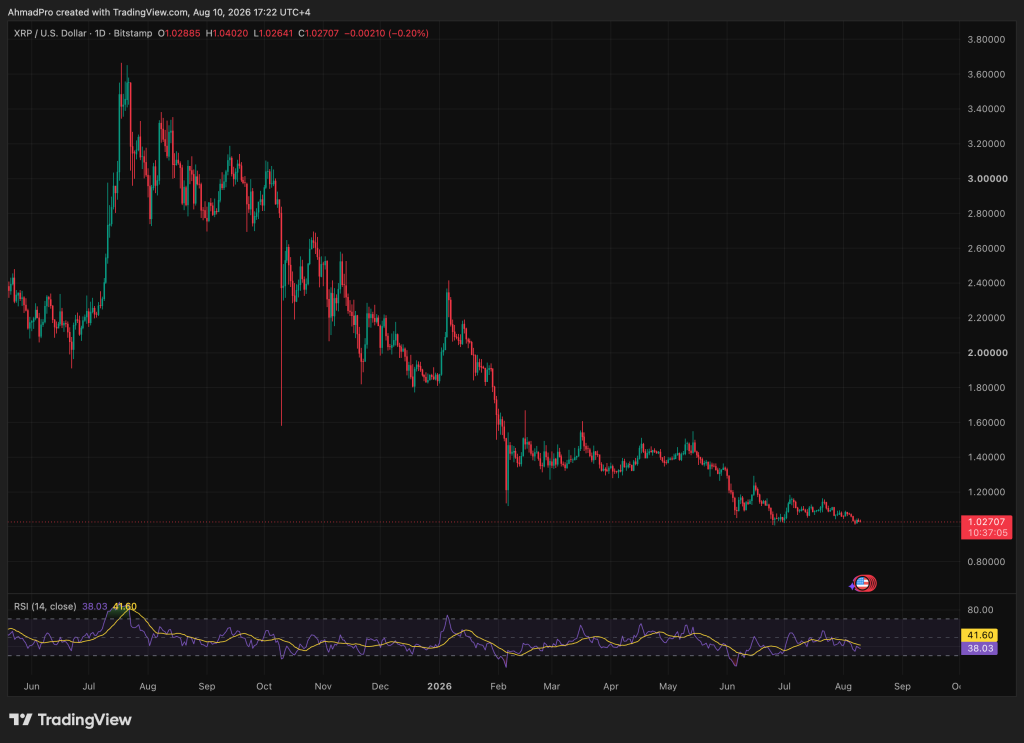Viewport: 1024px width, 743px height.
Task: Click the 0.80000 price axis label
Action: (986, 561)
